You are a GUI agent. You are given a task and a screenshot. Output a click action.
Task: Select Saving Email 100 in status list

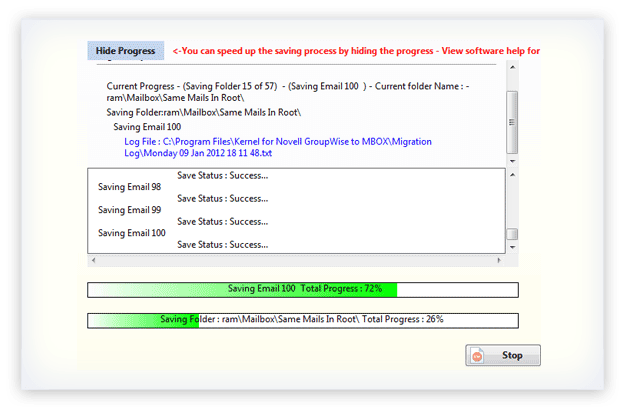(132, 233)
